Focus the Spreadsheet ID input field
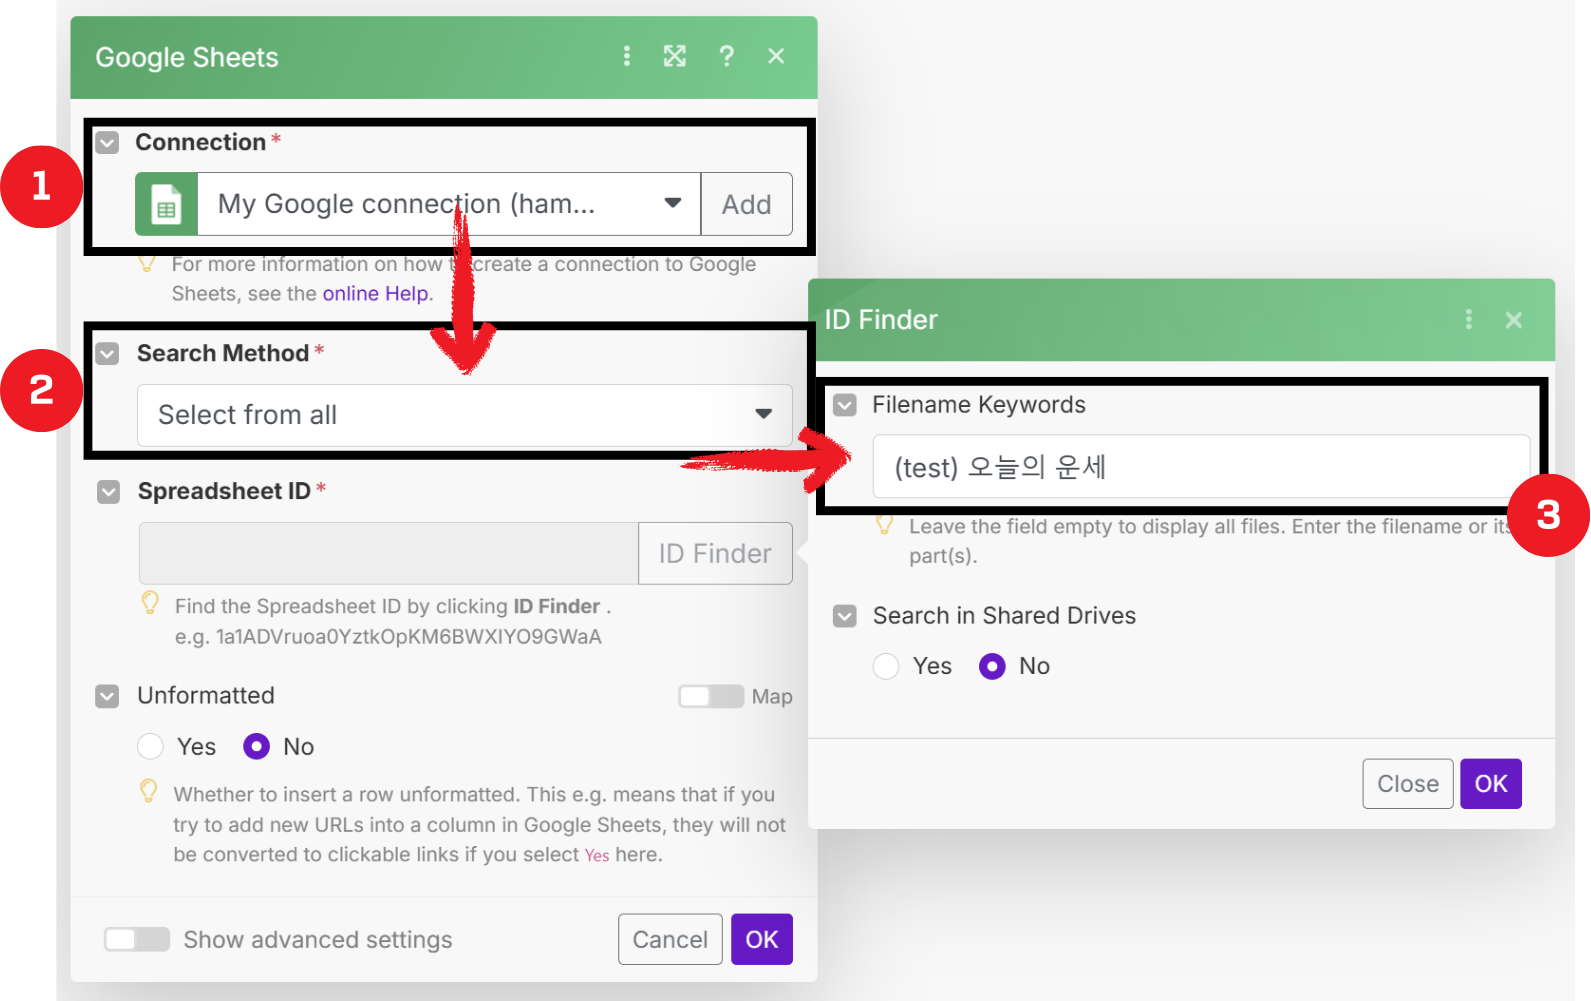 click(389, 553)
